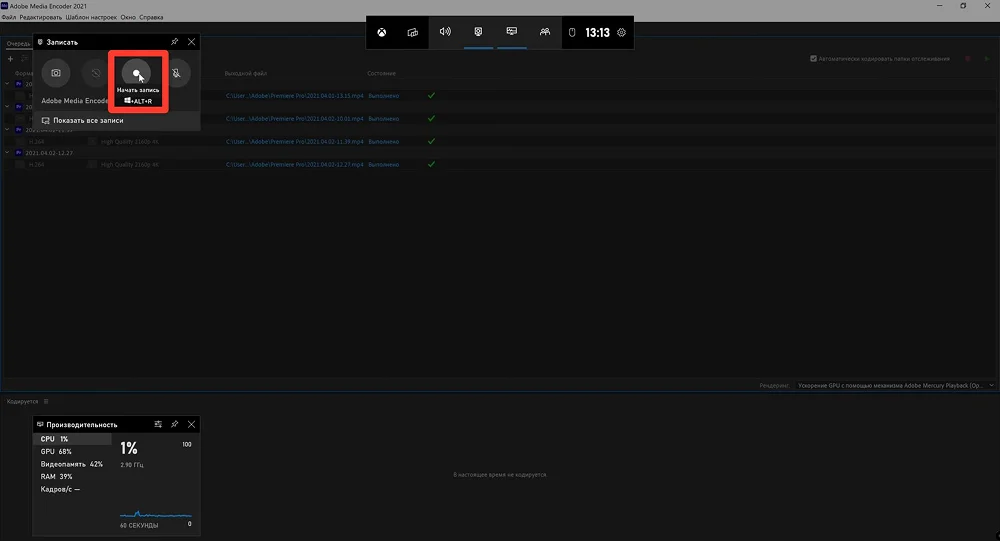The height and width of the screenshot is (541, 1000).
Task: Show RAM usage graph
Action: [56, 477]
